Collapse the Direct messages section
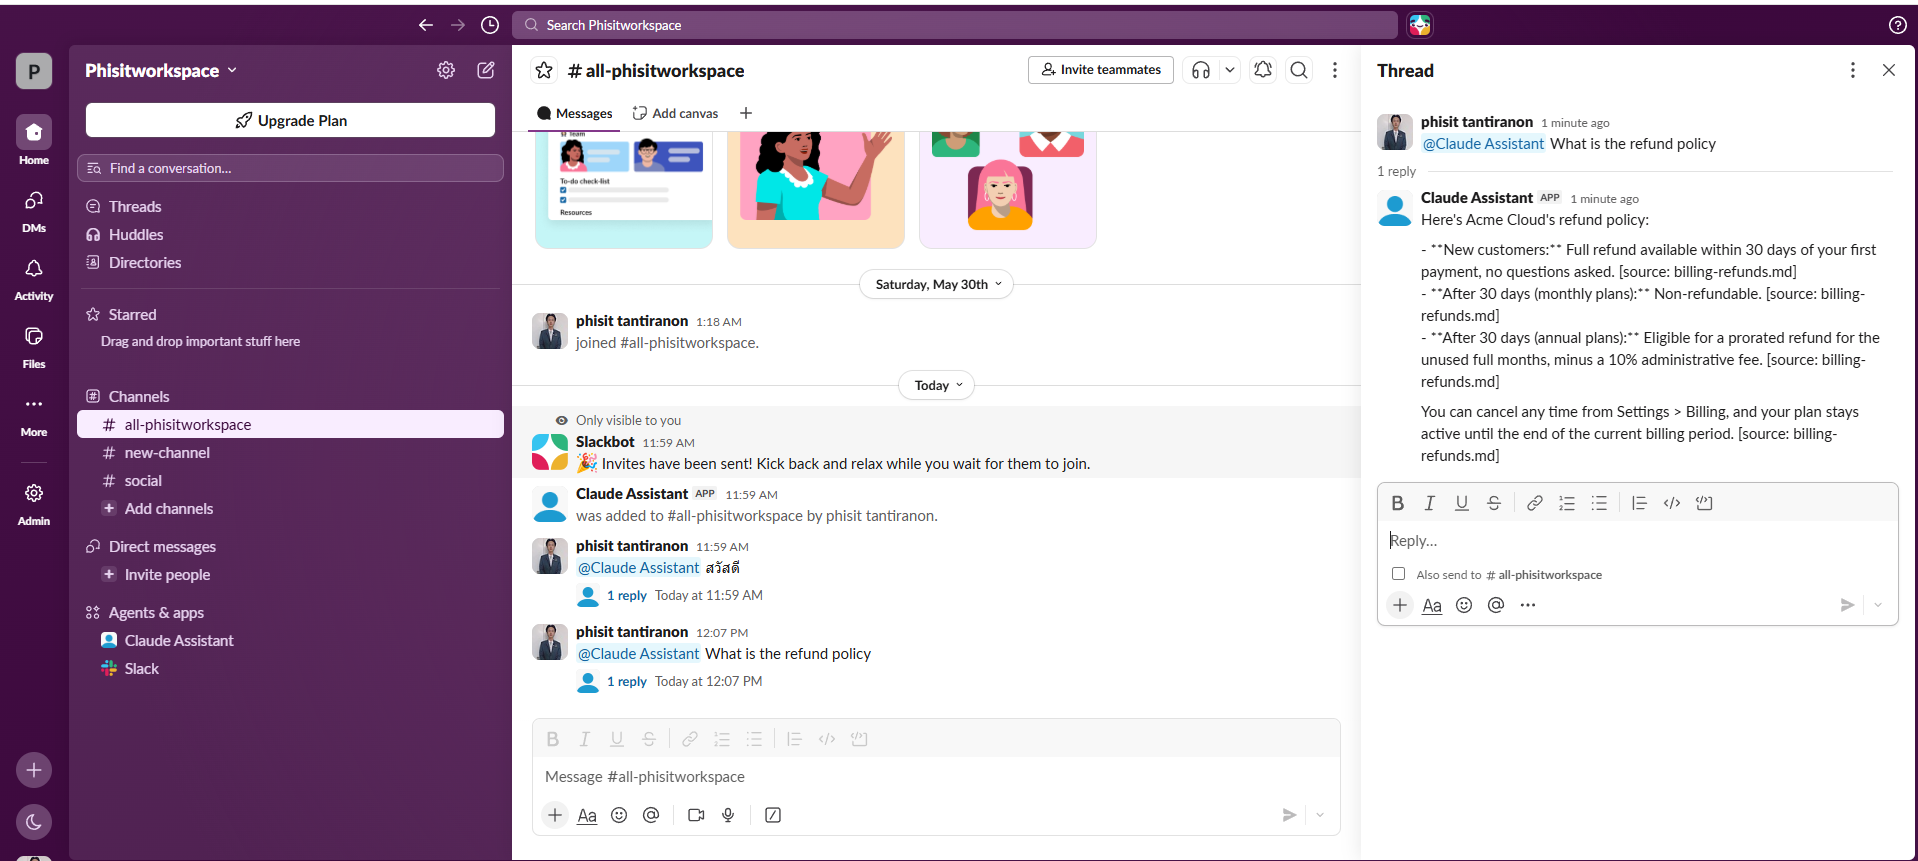 (162, 546)
